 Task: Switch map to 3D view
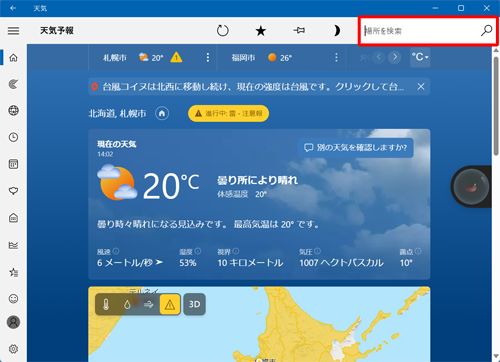(195, 304)
